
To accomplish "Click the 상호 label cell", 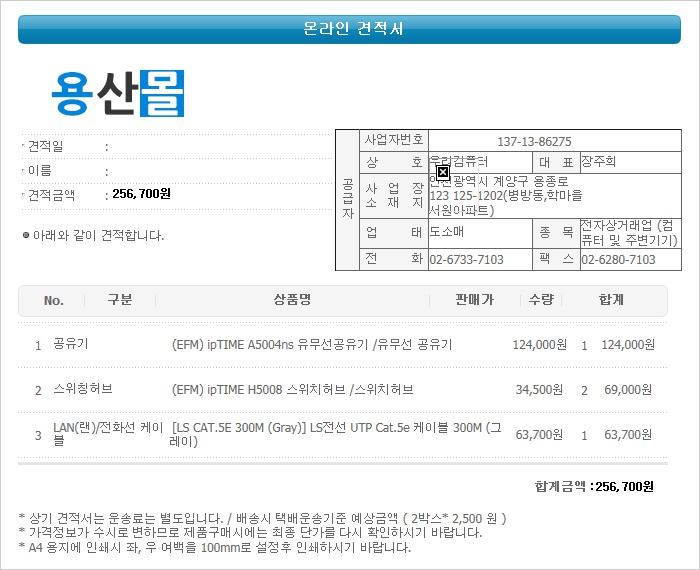I will click(x=394, y=162).
